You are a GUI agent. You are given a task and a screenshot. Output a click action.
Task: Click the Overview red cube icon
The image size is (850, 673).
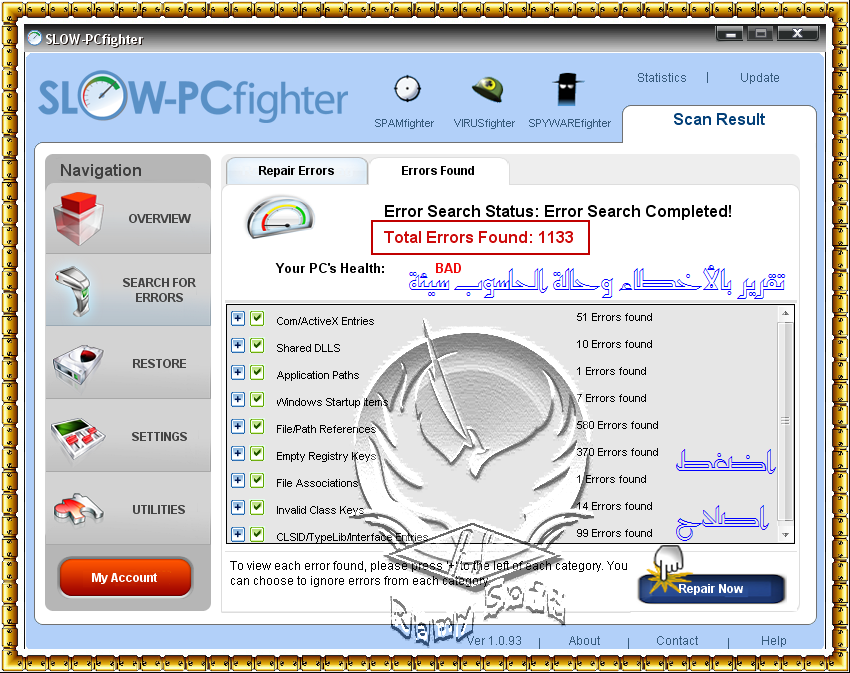(80, 218)
